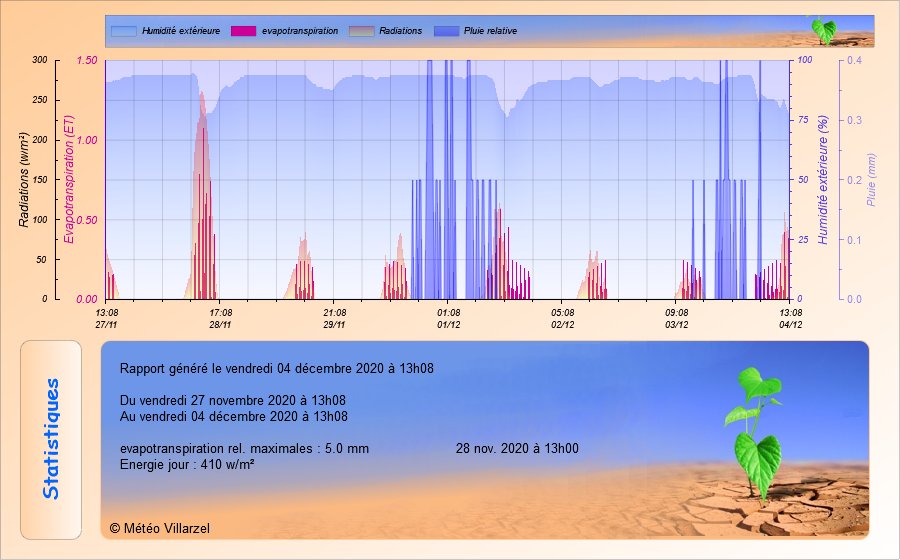Click 'Du vendredi 27 novembre 2020 à 13h08'
This screenshot has height=560, width=900.
(x=232, y=400)
